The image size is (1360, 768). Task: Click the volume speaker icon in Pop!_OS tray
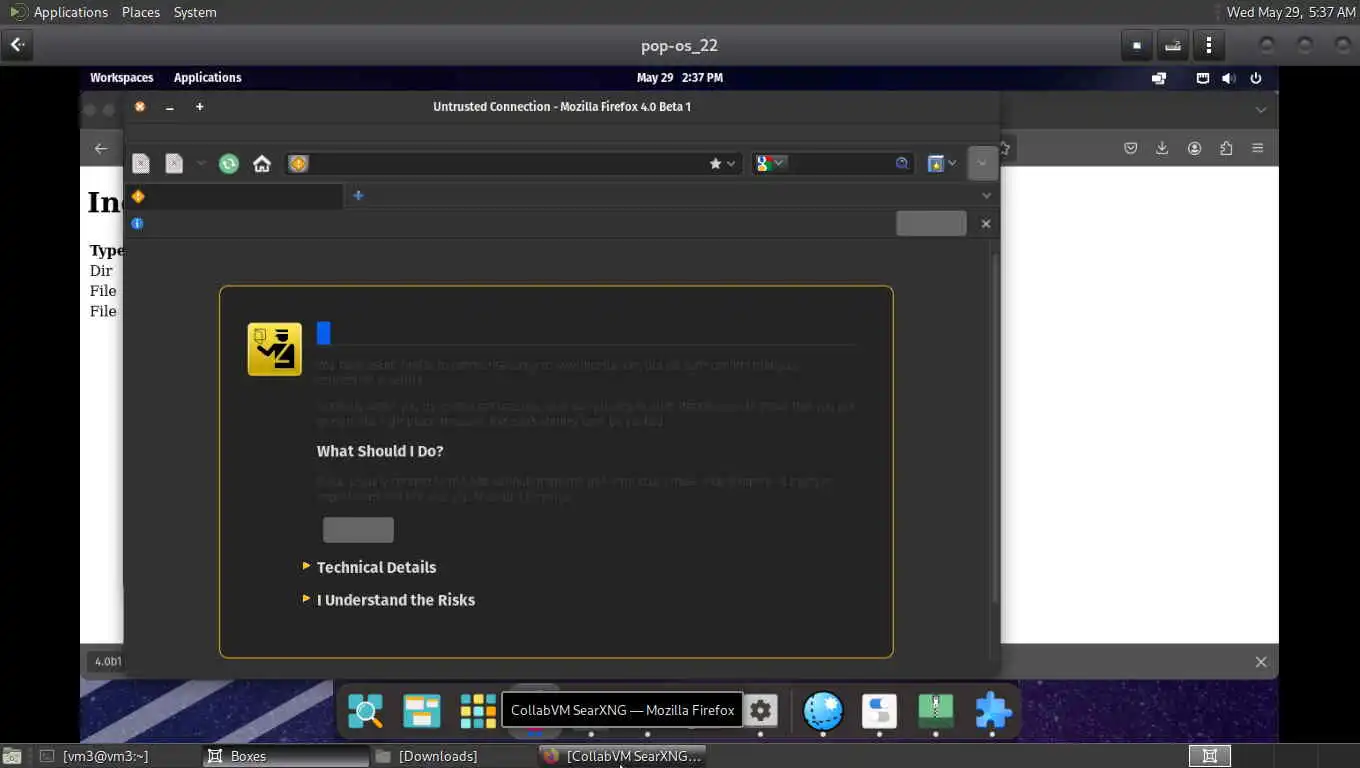click(1228, 78)
